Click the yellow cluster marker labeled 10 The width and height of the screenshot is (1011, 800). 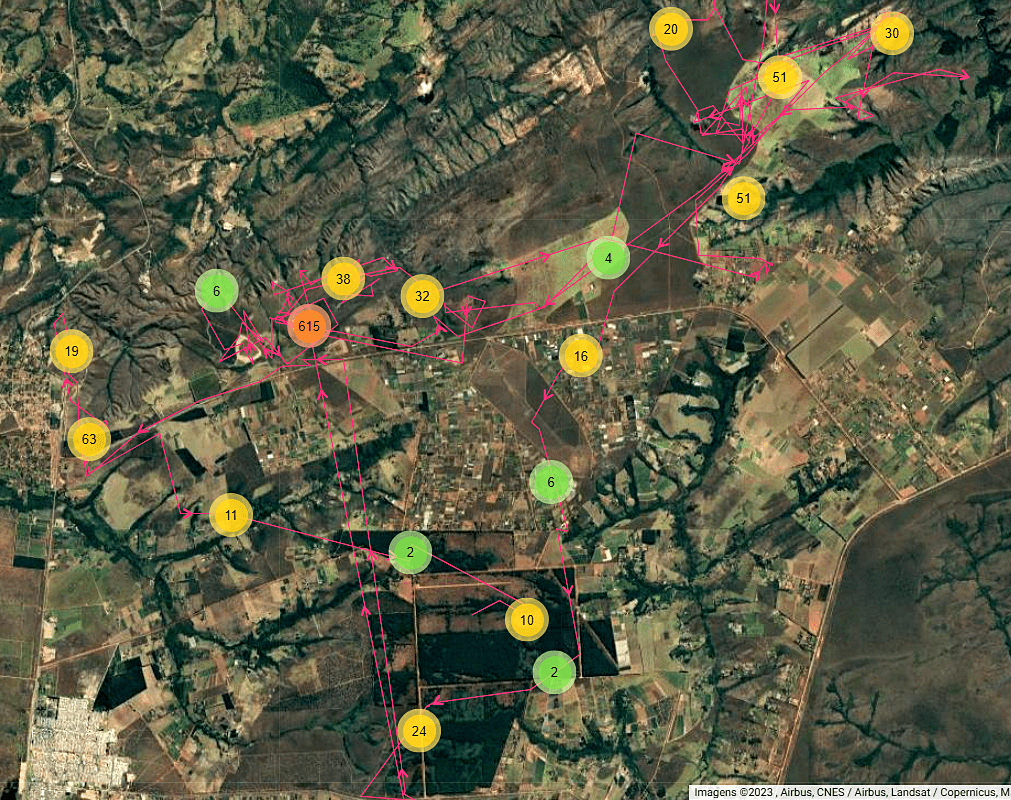pos(527,620)
